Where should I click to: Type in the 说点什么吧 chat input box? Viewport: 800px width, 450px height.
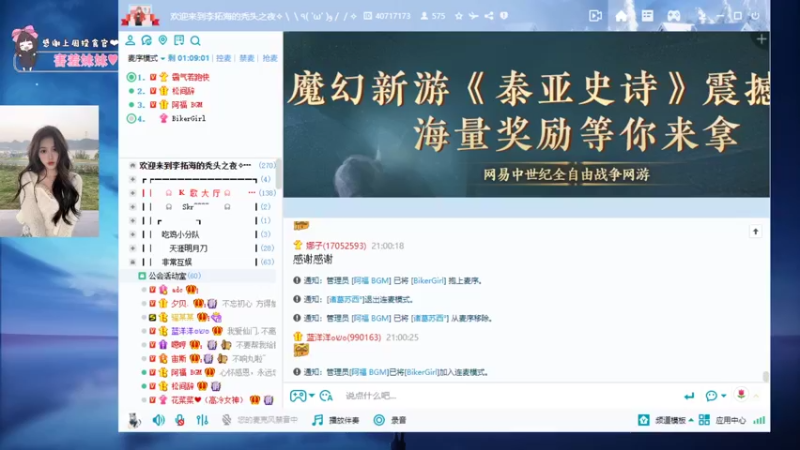(510, 395)
